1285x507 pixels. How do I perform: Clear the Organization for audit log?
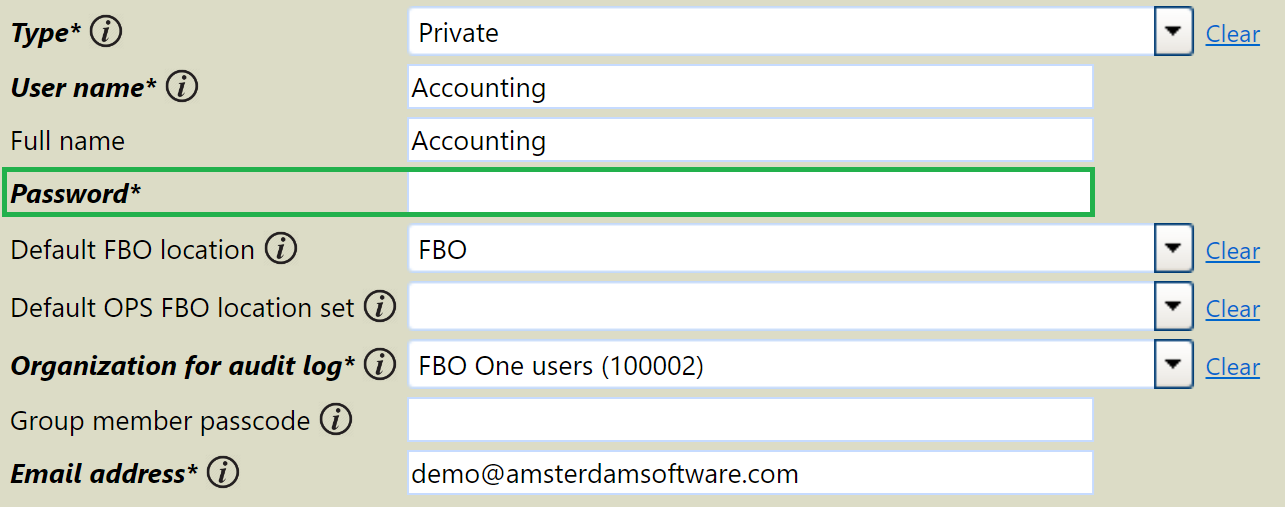[1232, 367]
